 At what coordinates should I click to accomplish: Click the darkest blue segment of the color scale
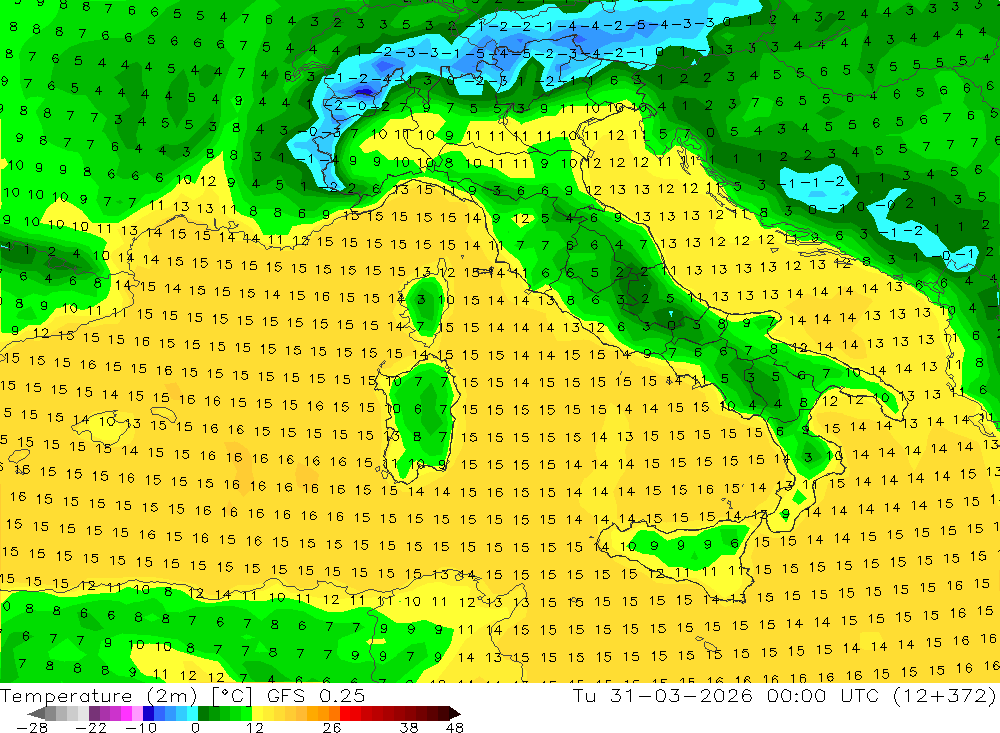pyautogui.click(x=148, y=714)
